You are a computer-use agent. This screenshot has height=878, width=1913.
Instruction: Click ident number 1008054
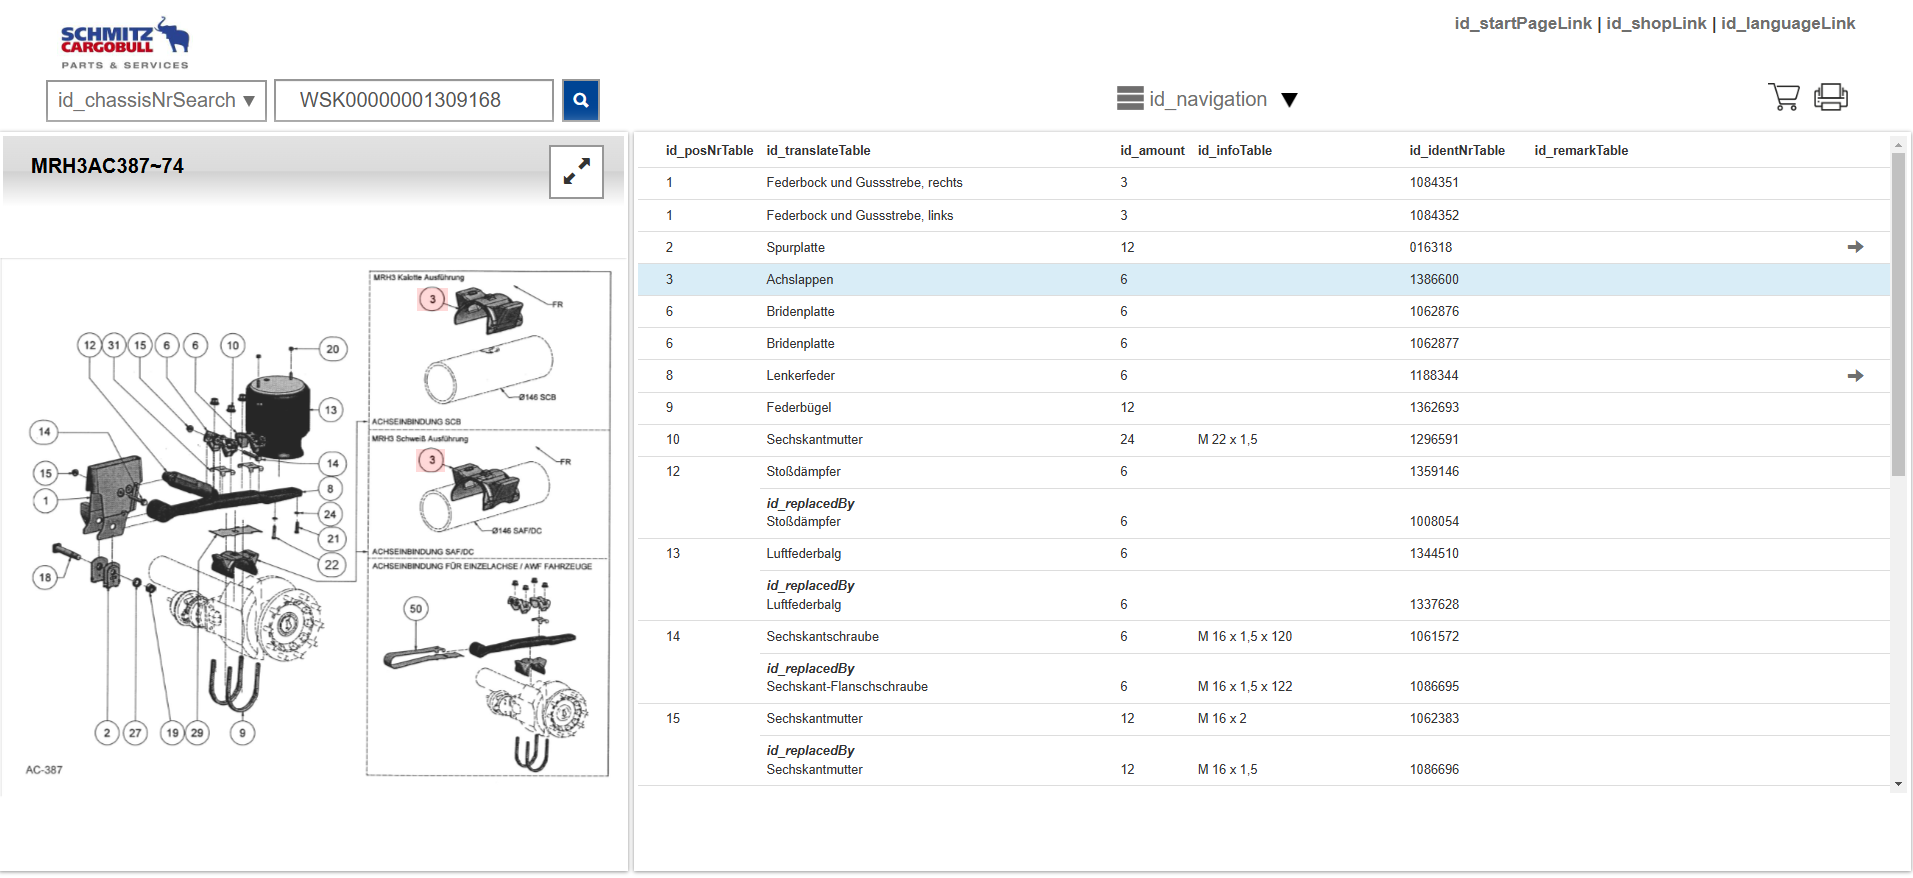pos(1434,522)
